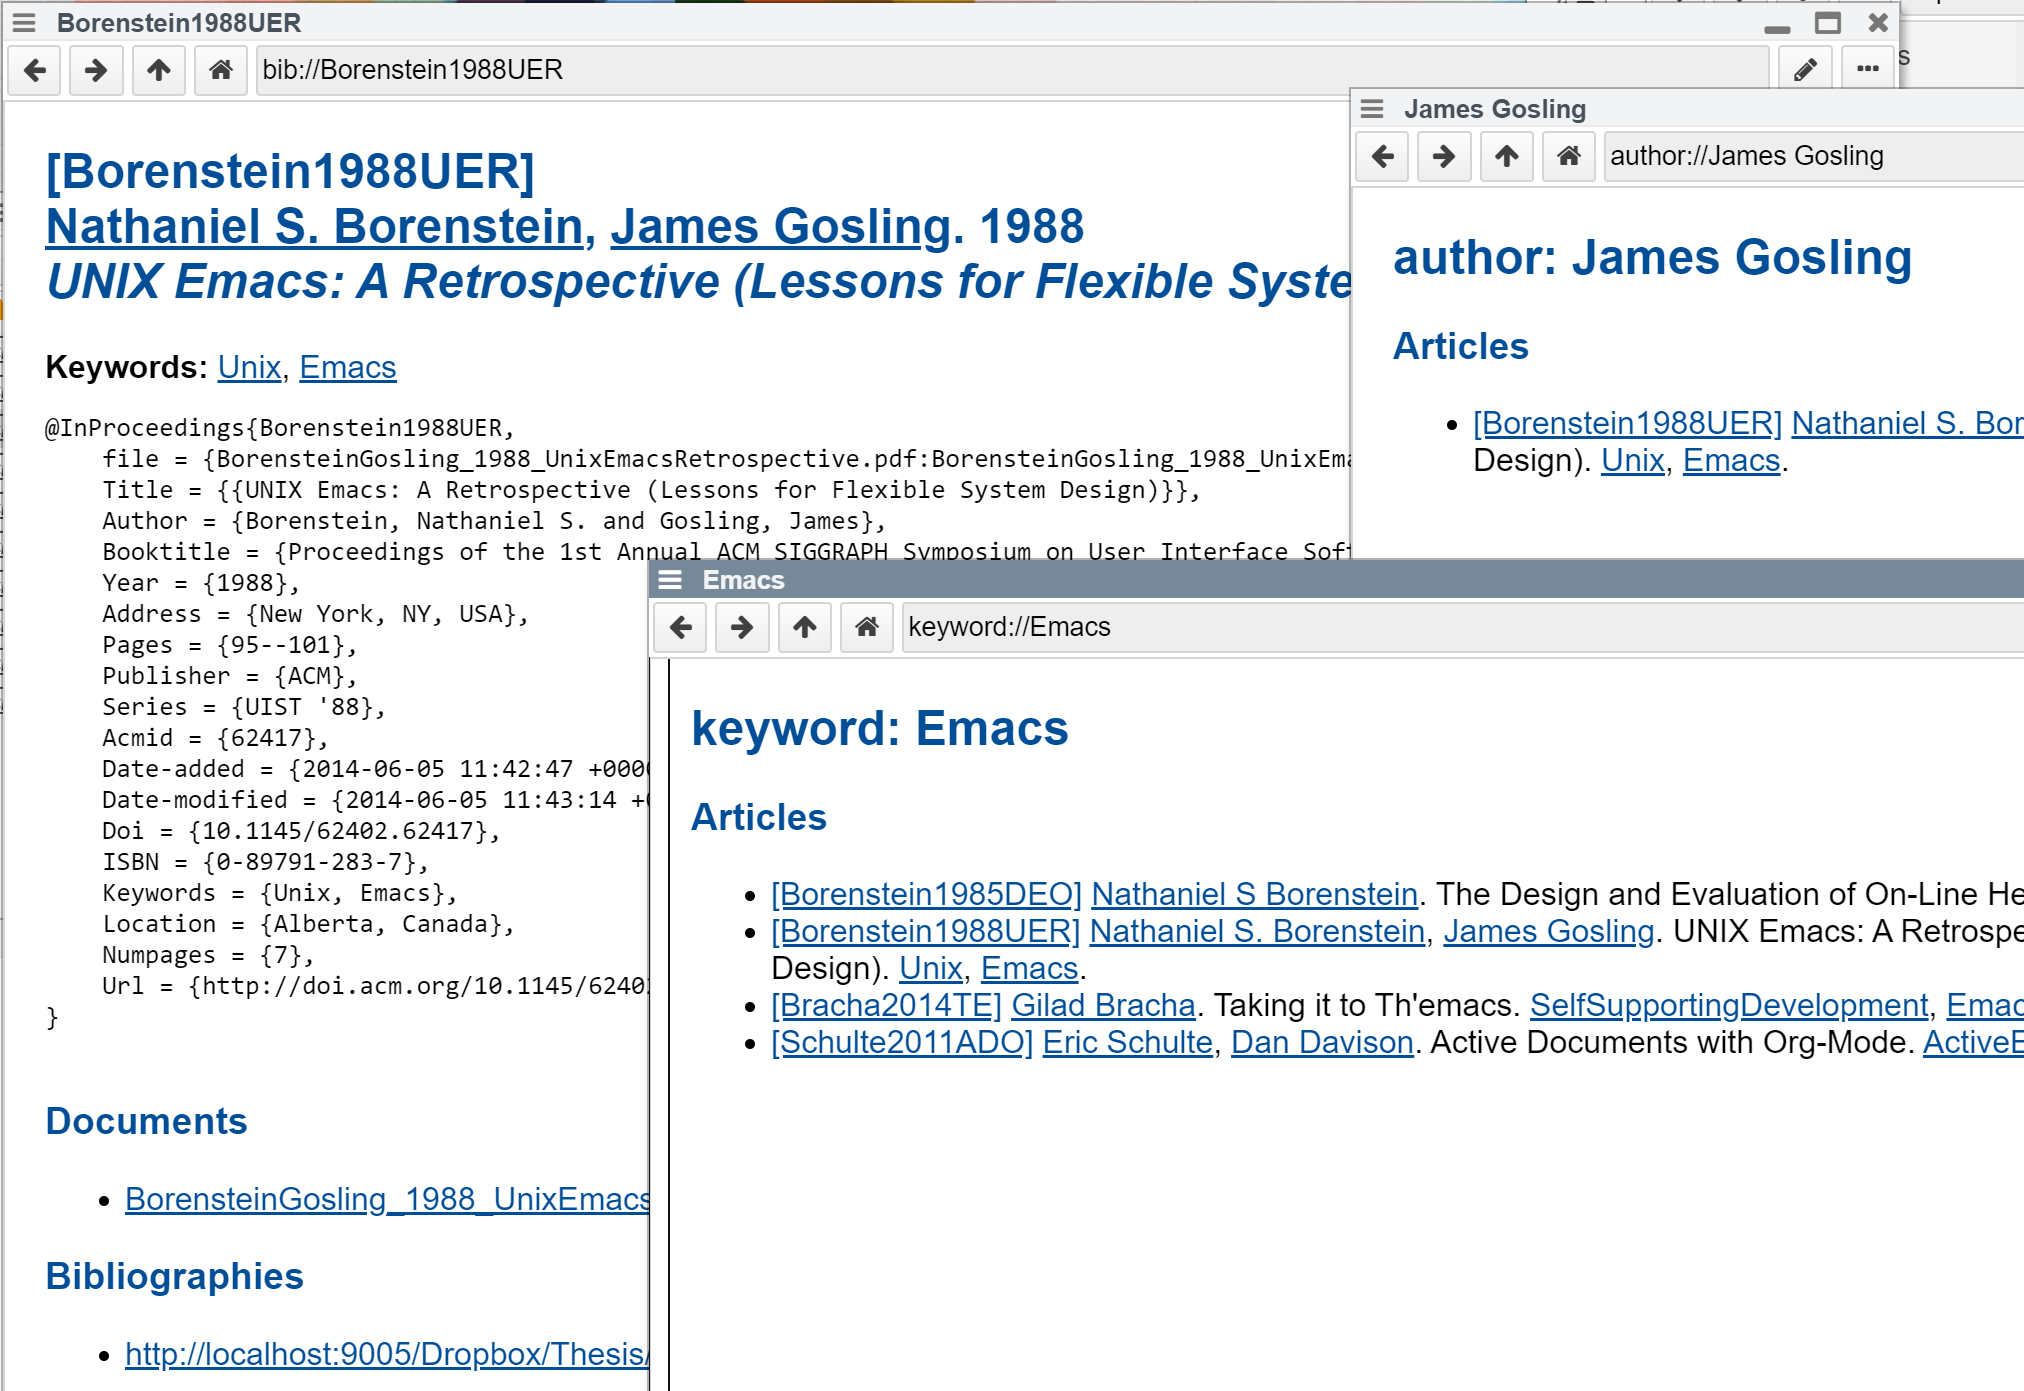Open the Unix keyword link under Keywords

tap(249, 367)
